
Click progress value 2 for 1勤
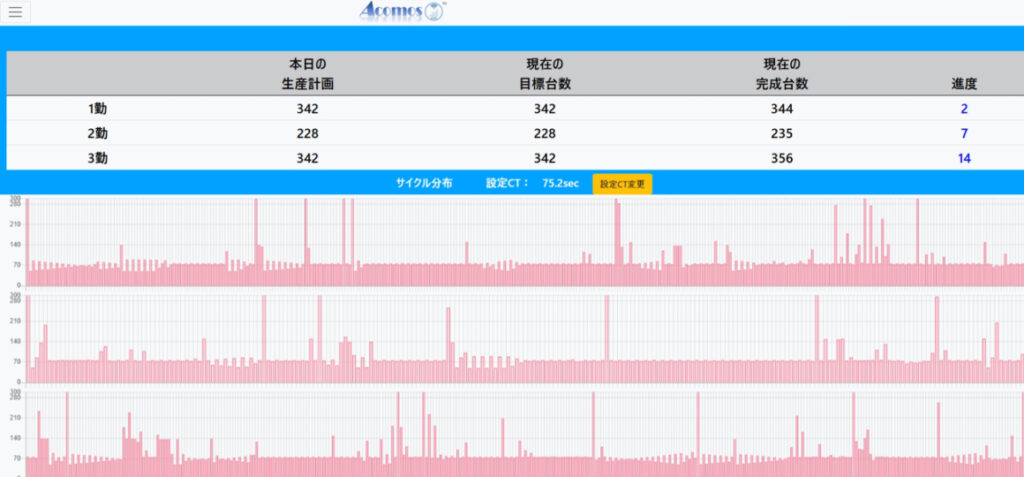(x=964, y=109)
